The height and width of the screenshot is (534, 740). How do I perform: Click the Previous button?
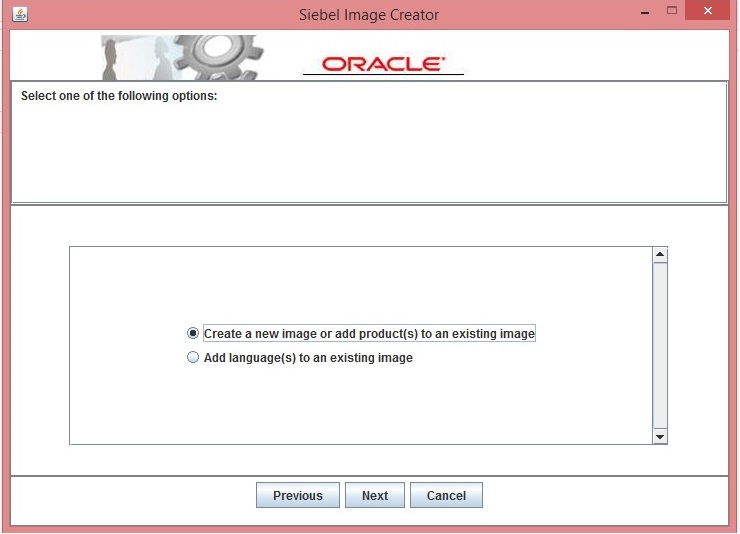click(298, 495)
